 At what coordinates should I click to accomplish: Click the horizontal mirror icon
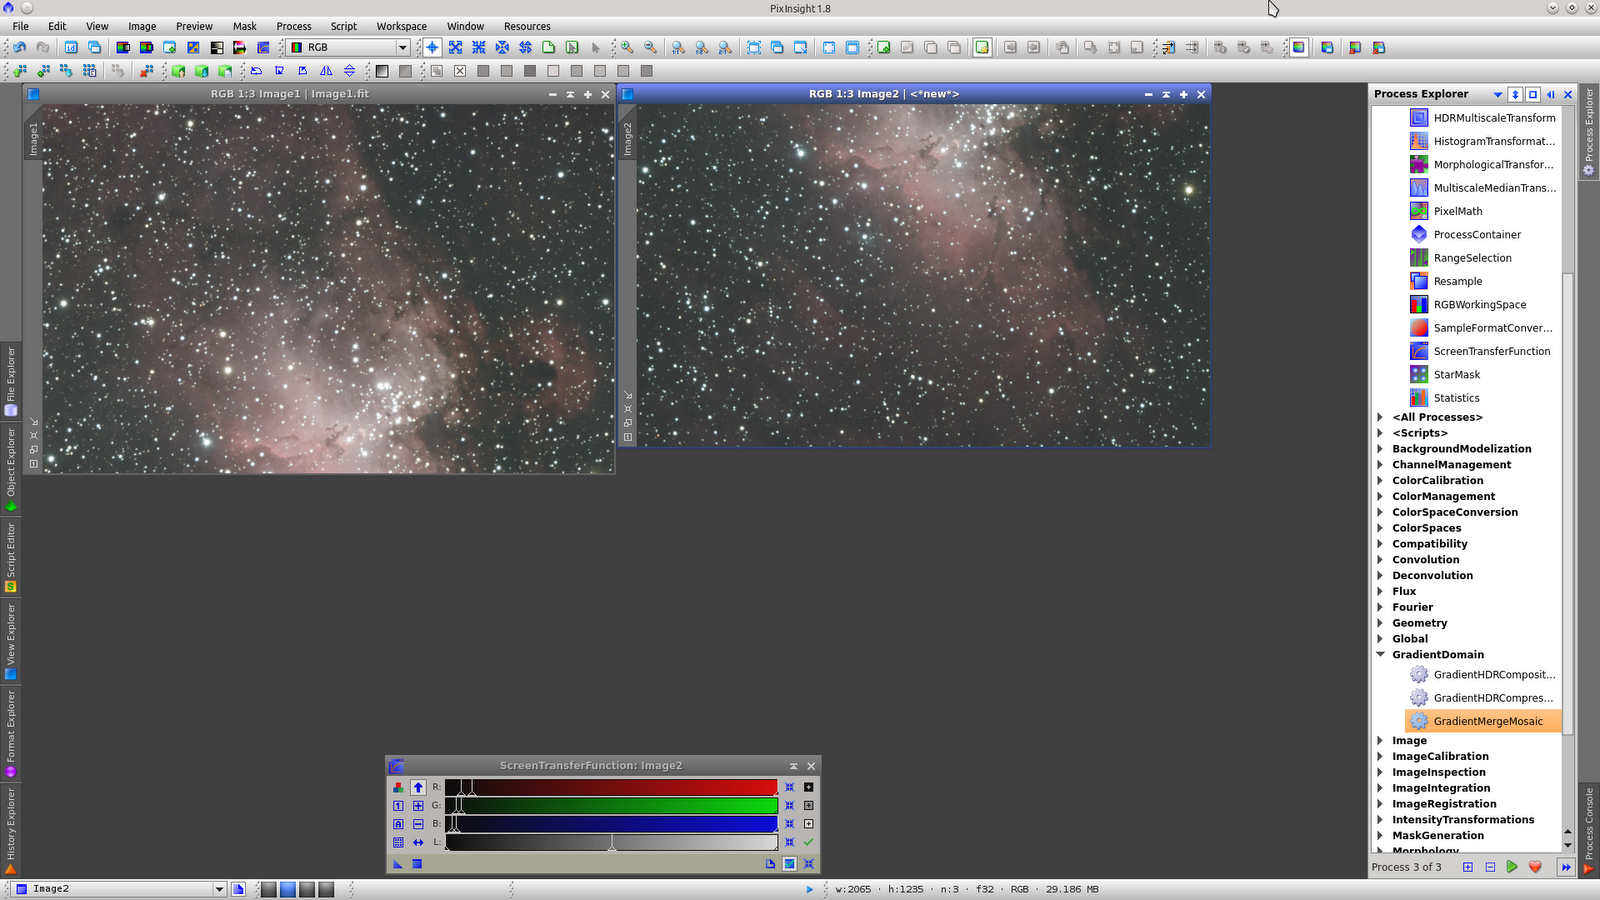pos(326,71)
